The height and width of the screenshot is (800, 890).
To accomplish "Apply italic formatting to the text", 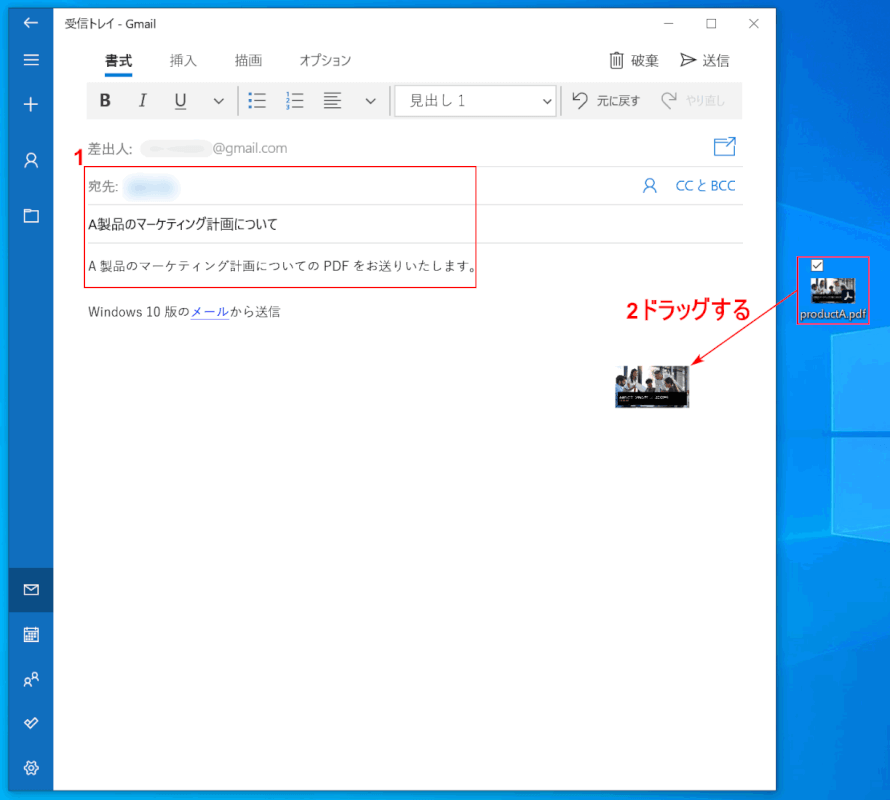I will coord(142,100).
